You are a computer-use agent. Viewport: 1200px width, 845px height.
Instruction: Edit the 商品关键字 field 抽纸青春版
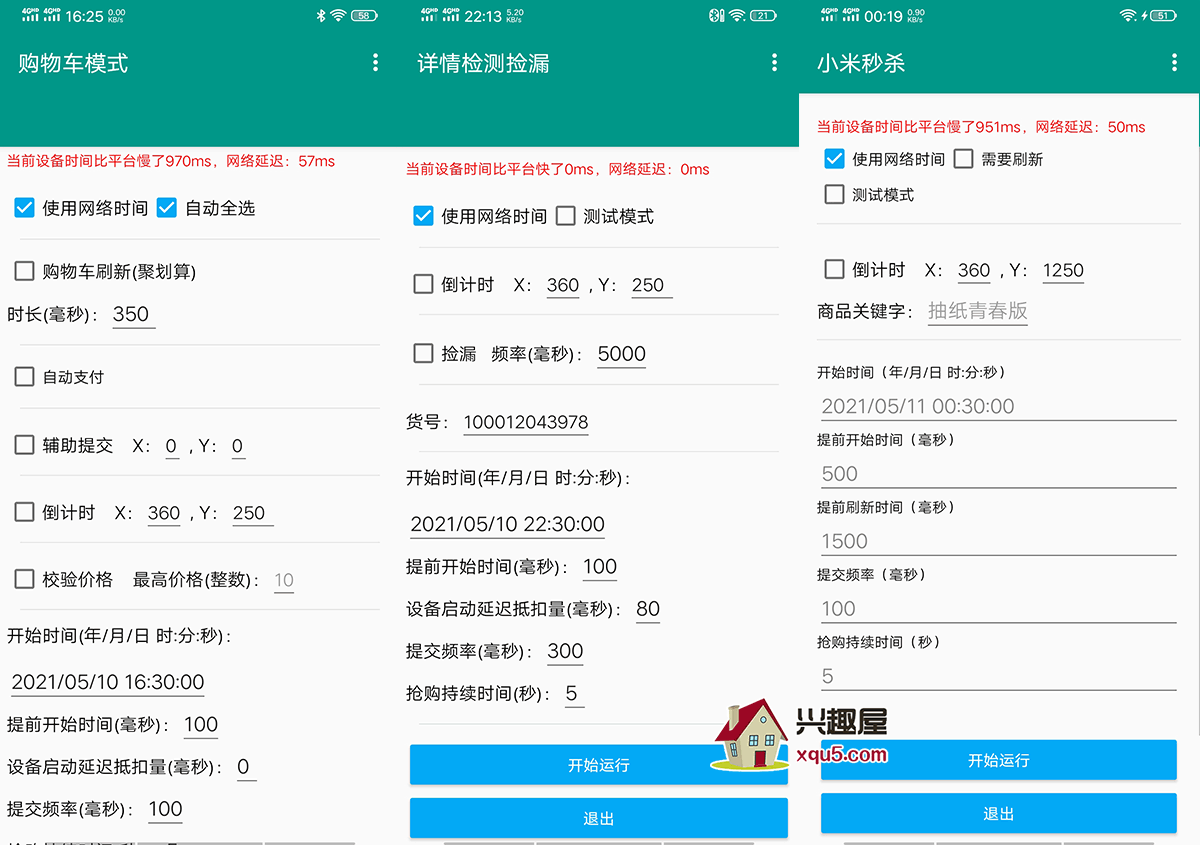[977, 311]
